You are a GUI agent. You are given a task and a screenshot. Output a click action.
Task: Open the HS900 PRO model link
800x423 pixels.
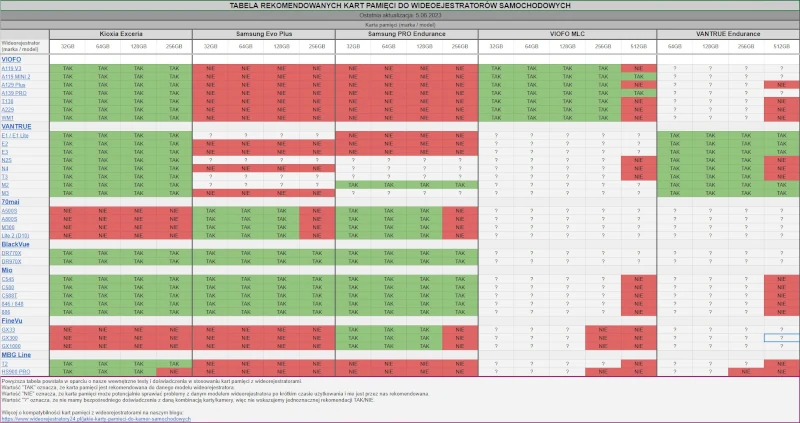click(x=16, y=372)
